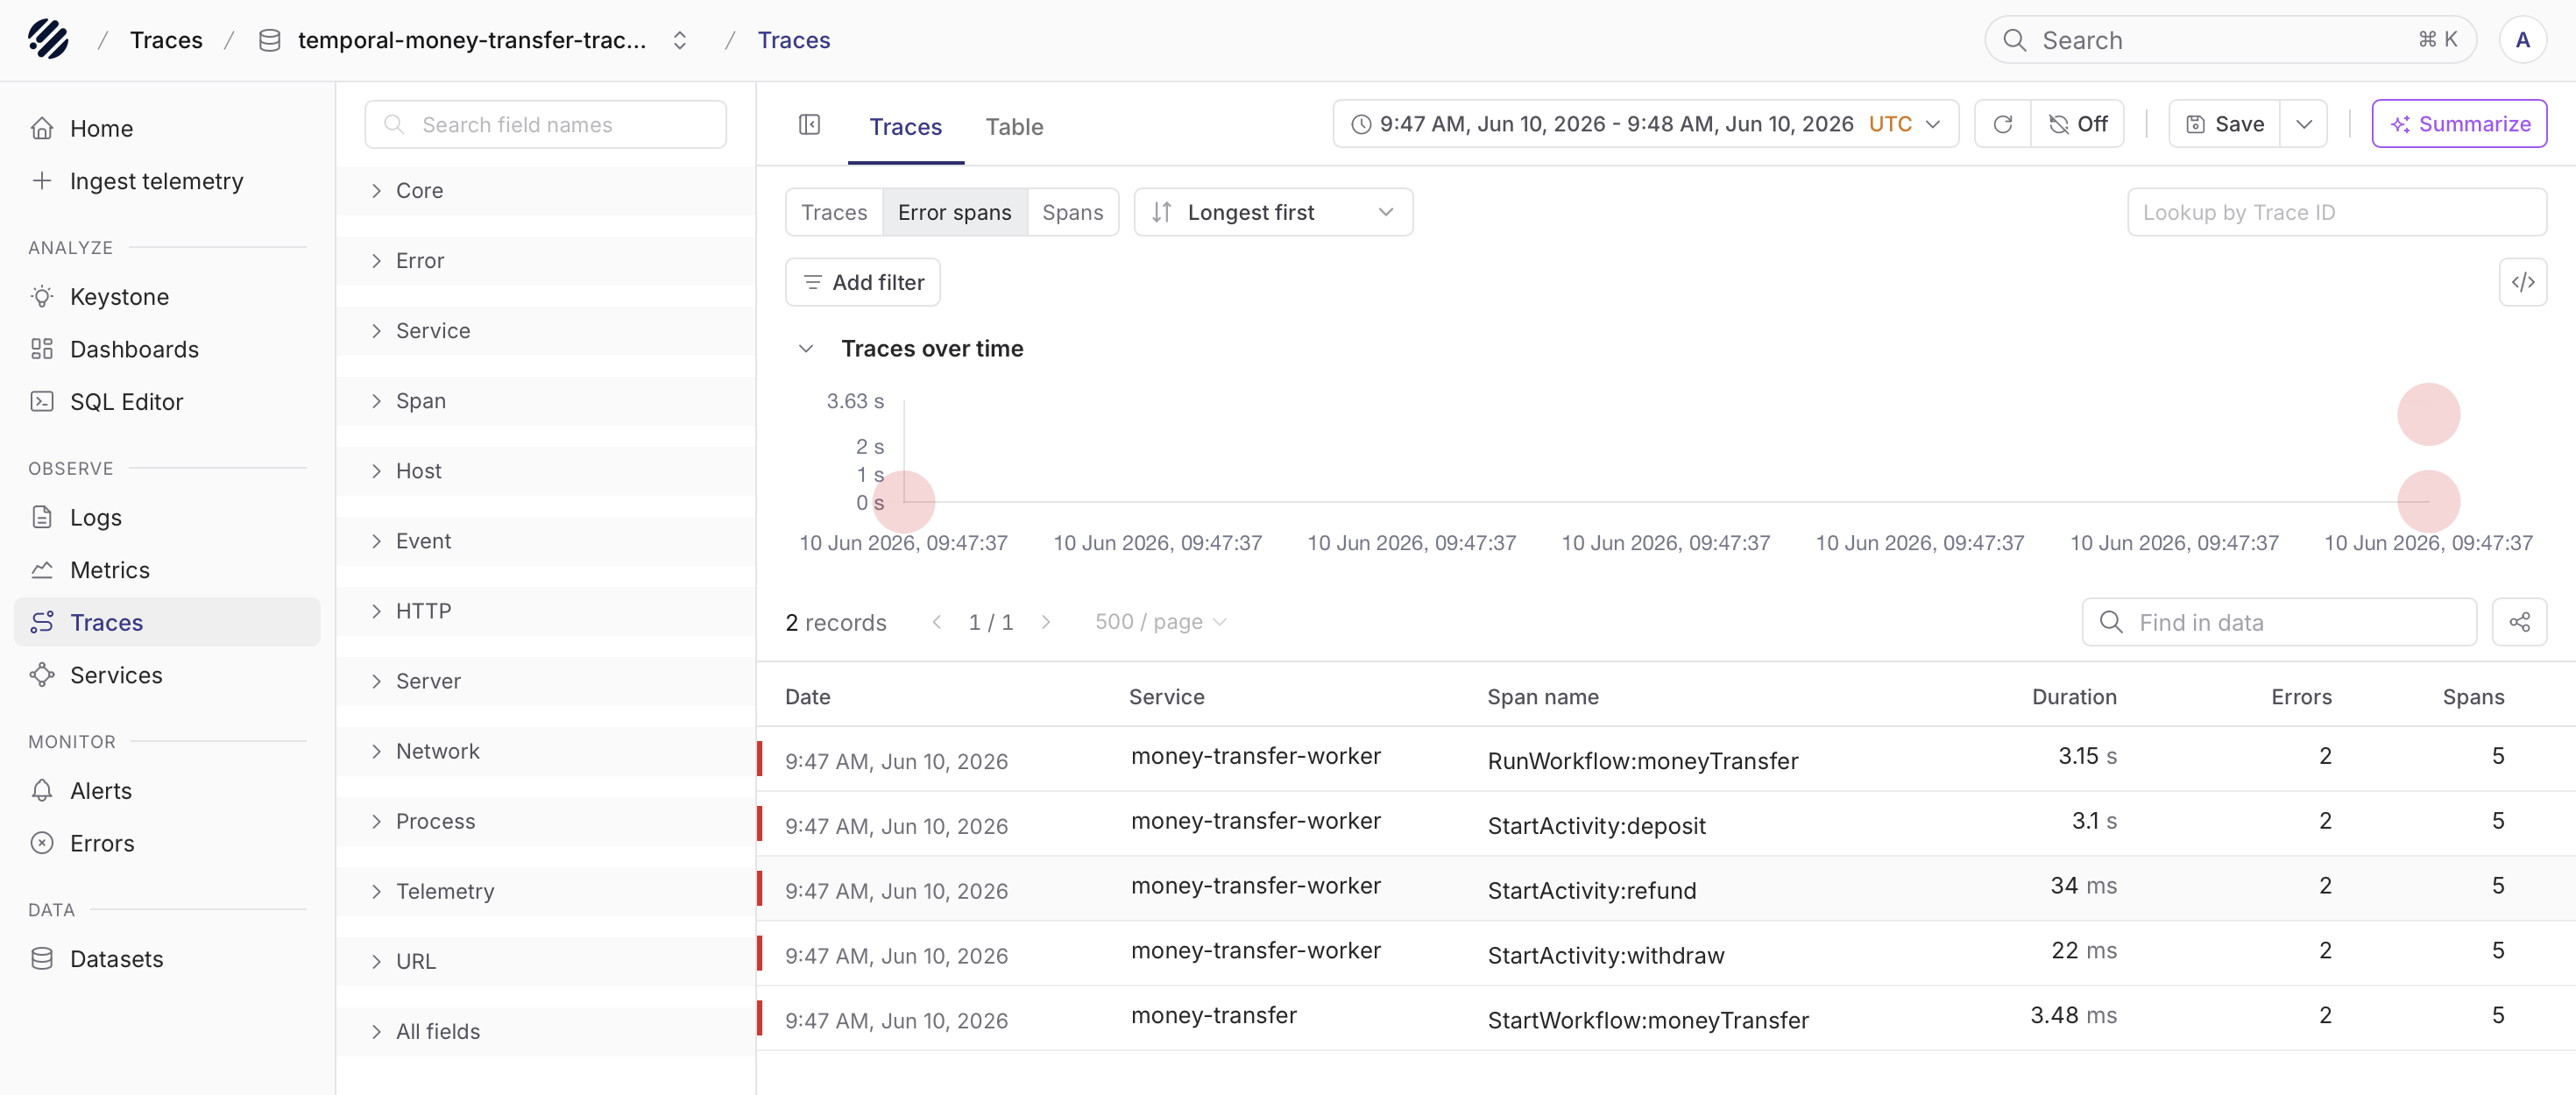This screenshot has height=1095, width=2576.
Task: Go to the previous results page
Action: (937, 622)
